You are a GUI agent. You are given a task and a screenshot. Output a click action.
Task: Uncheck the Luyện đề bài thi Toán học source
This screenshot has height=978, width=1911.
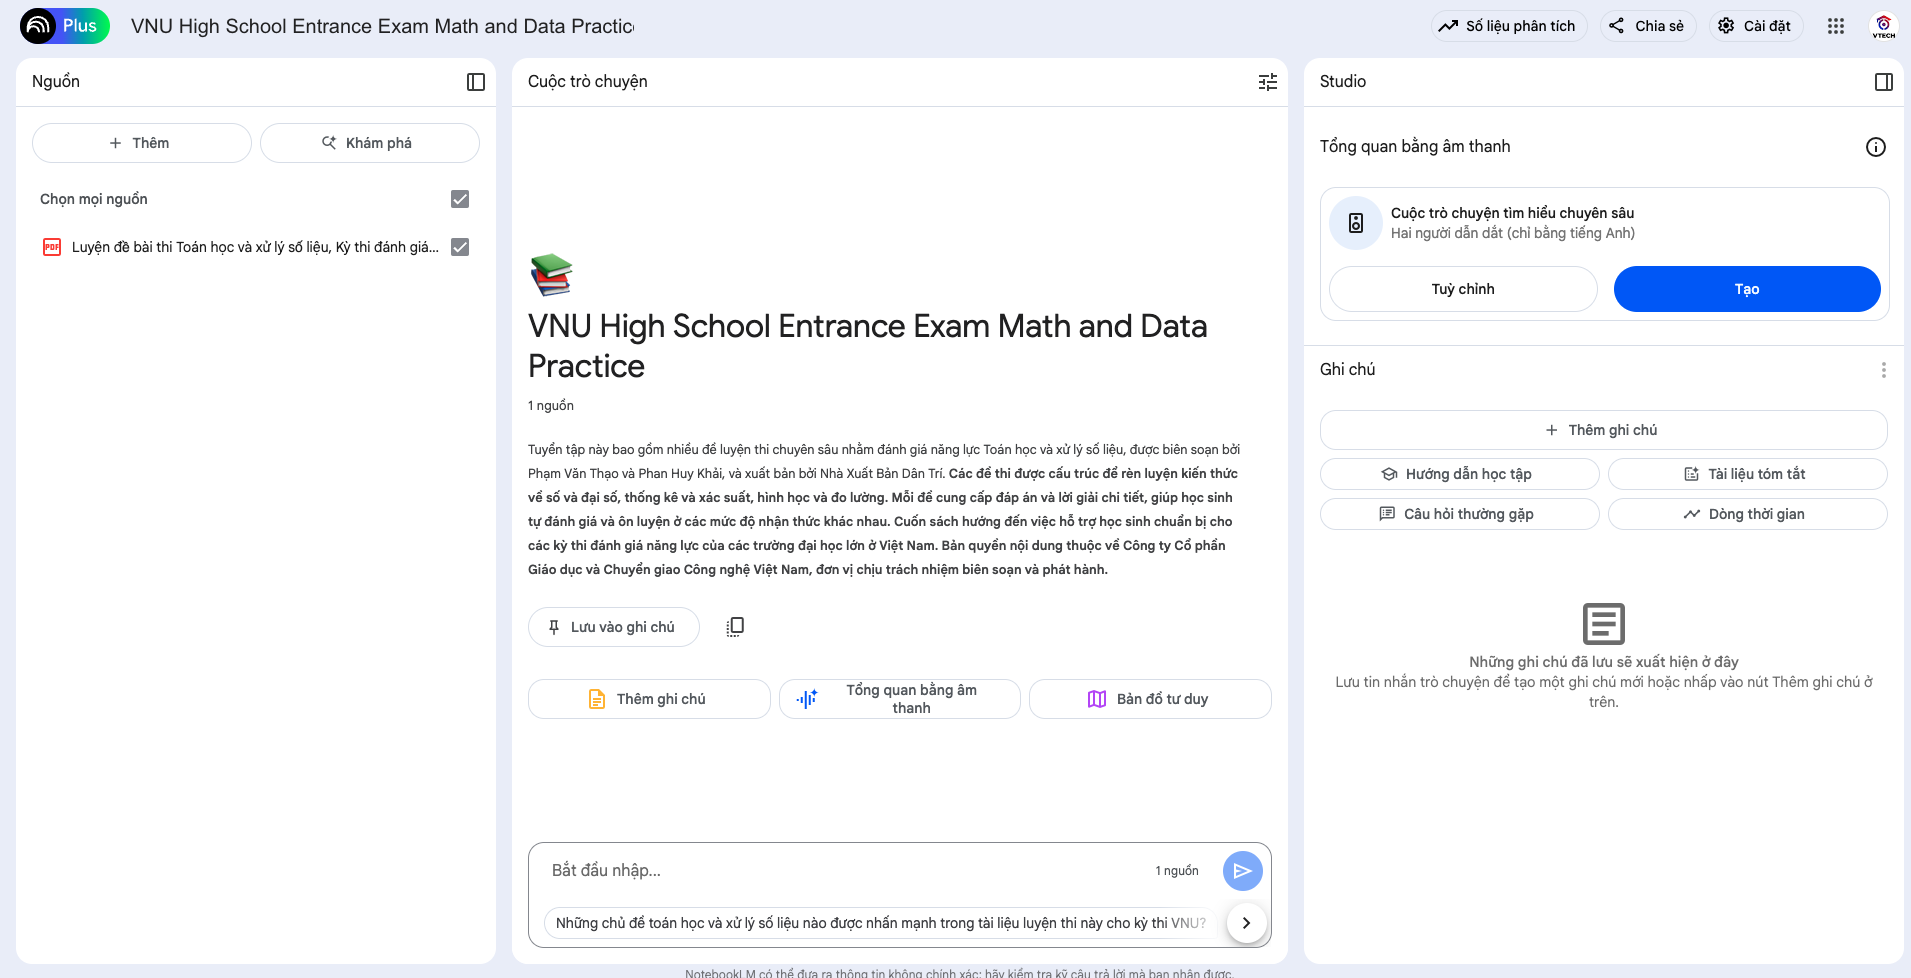point(460,247)
